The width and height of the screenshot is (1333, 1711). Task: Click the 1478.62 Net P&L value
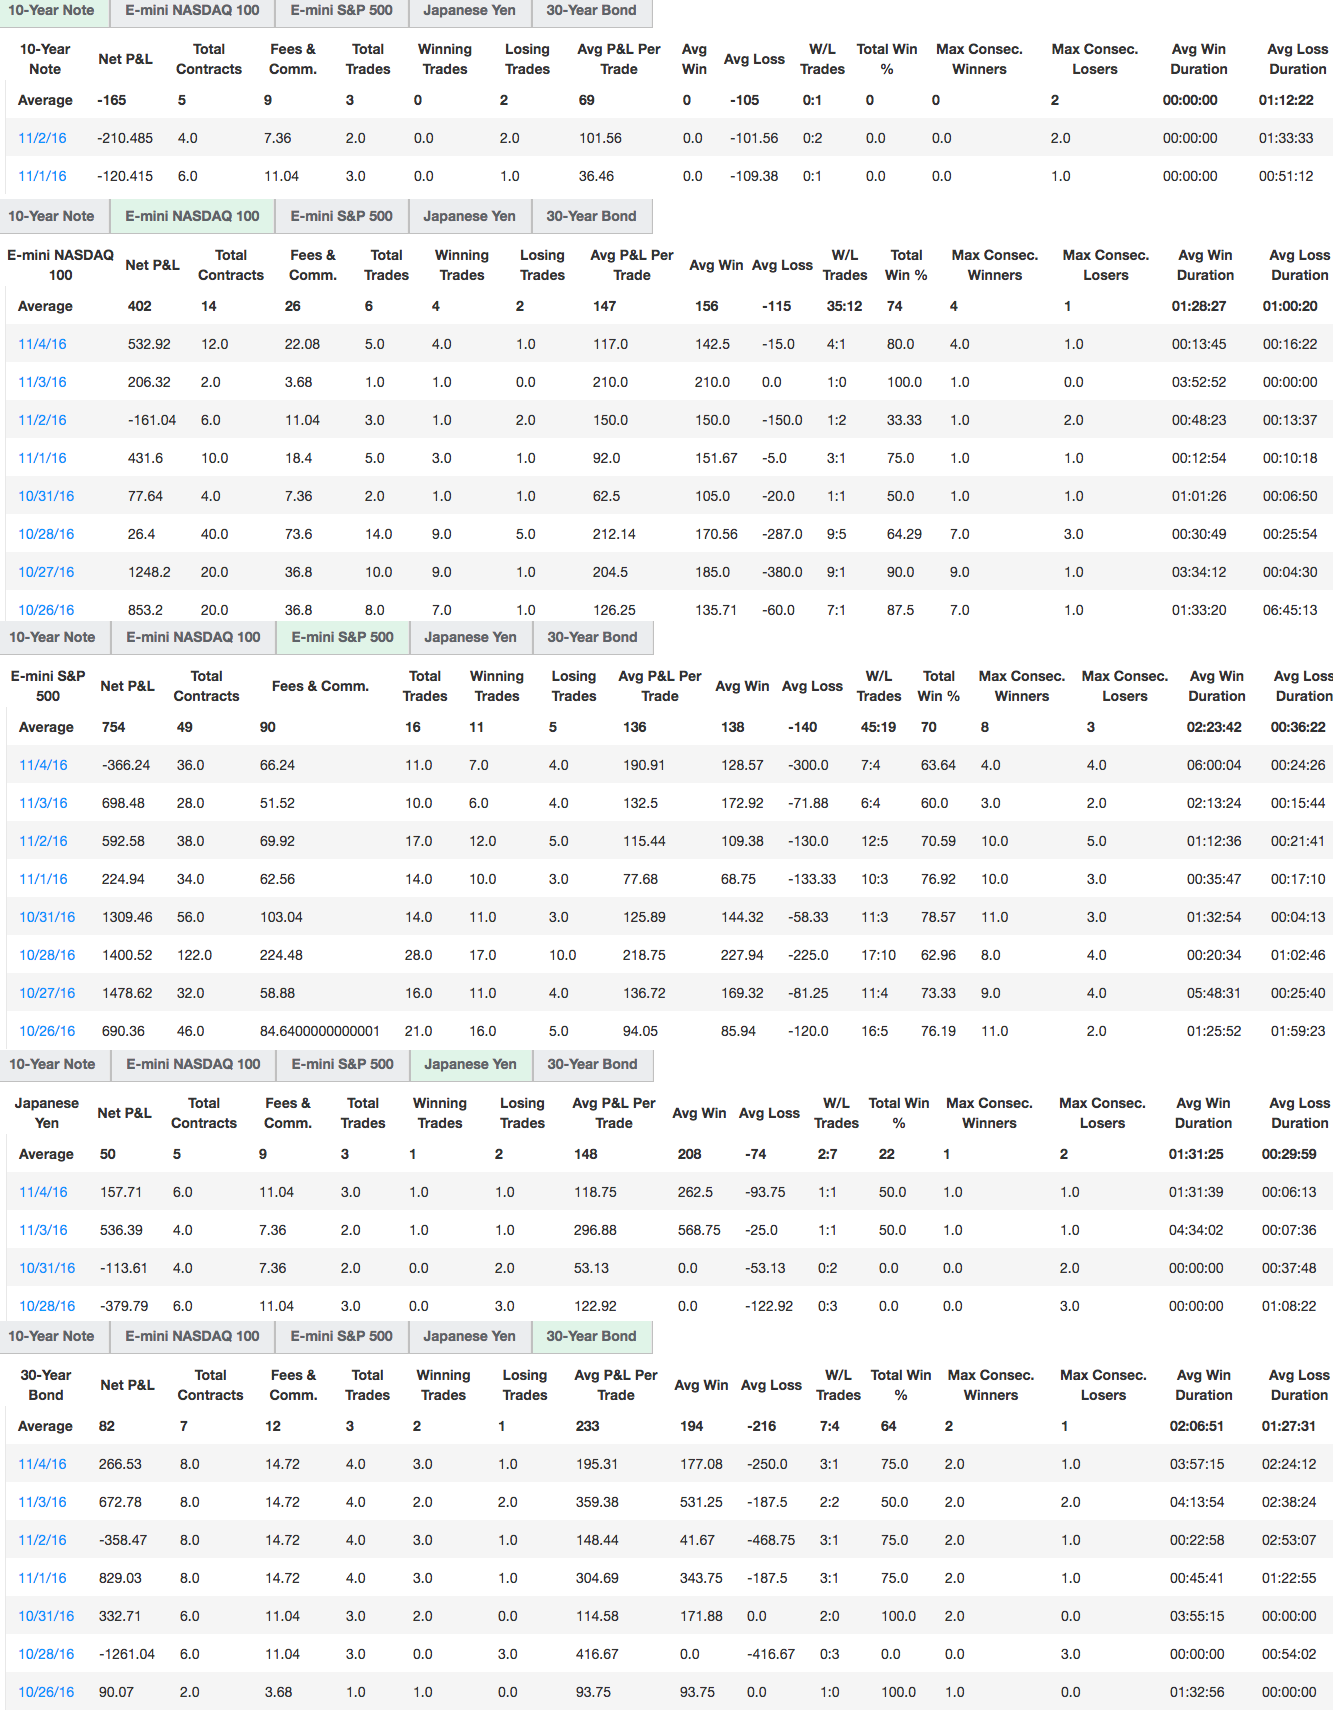tap(127, 993)
